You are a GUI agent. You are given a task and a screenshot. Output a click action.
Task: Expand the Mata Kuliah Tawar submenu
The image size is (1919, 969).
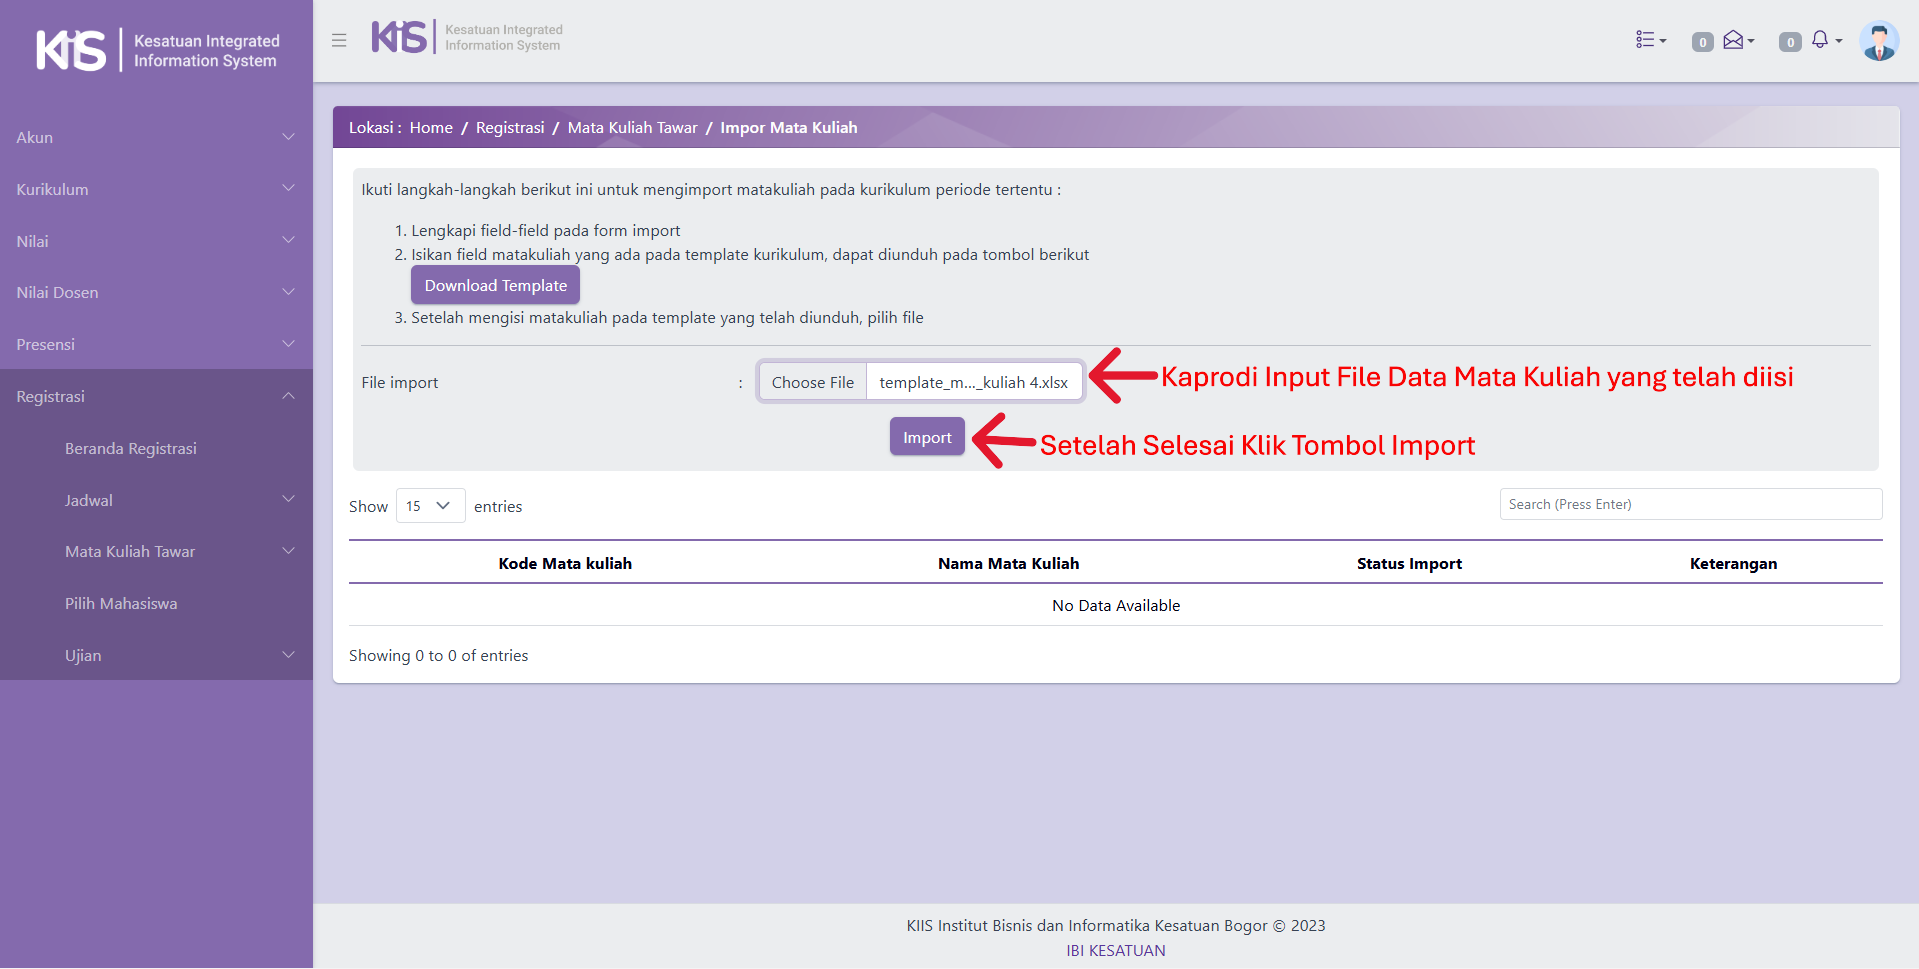coord(178,551)
